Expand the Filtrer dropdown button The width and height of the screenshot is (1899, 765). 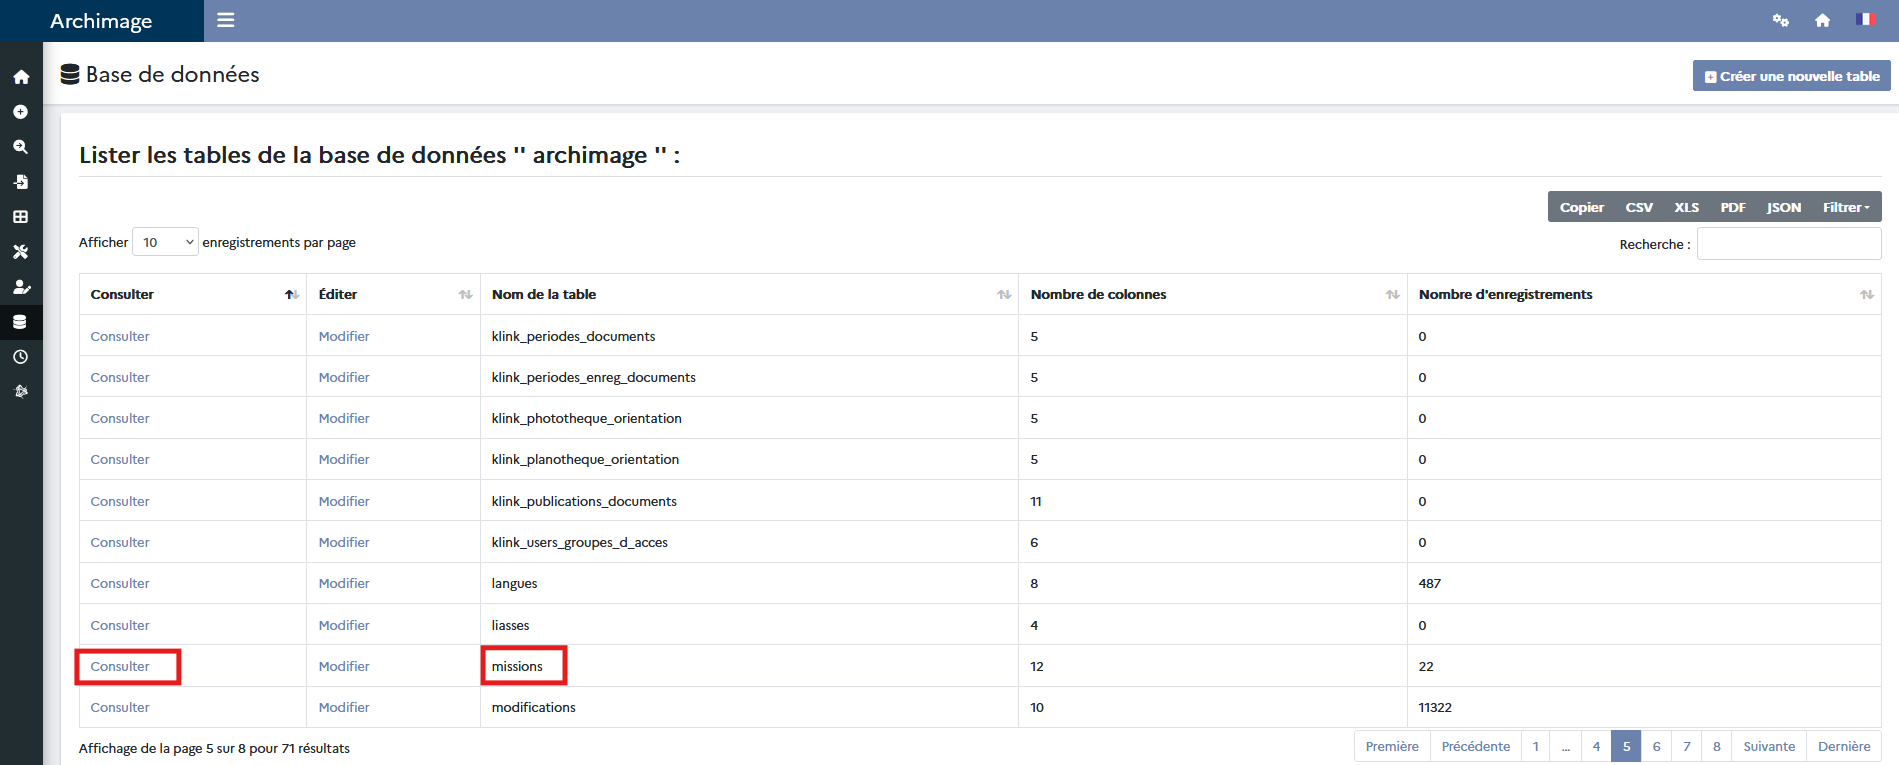(x=1845, y=207)
